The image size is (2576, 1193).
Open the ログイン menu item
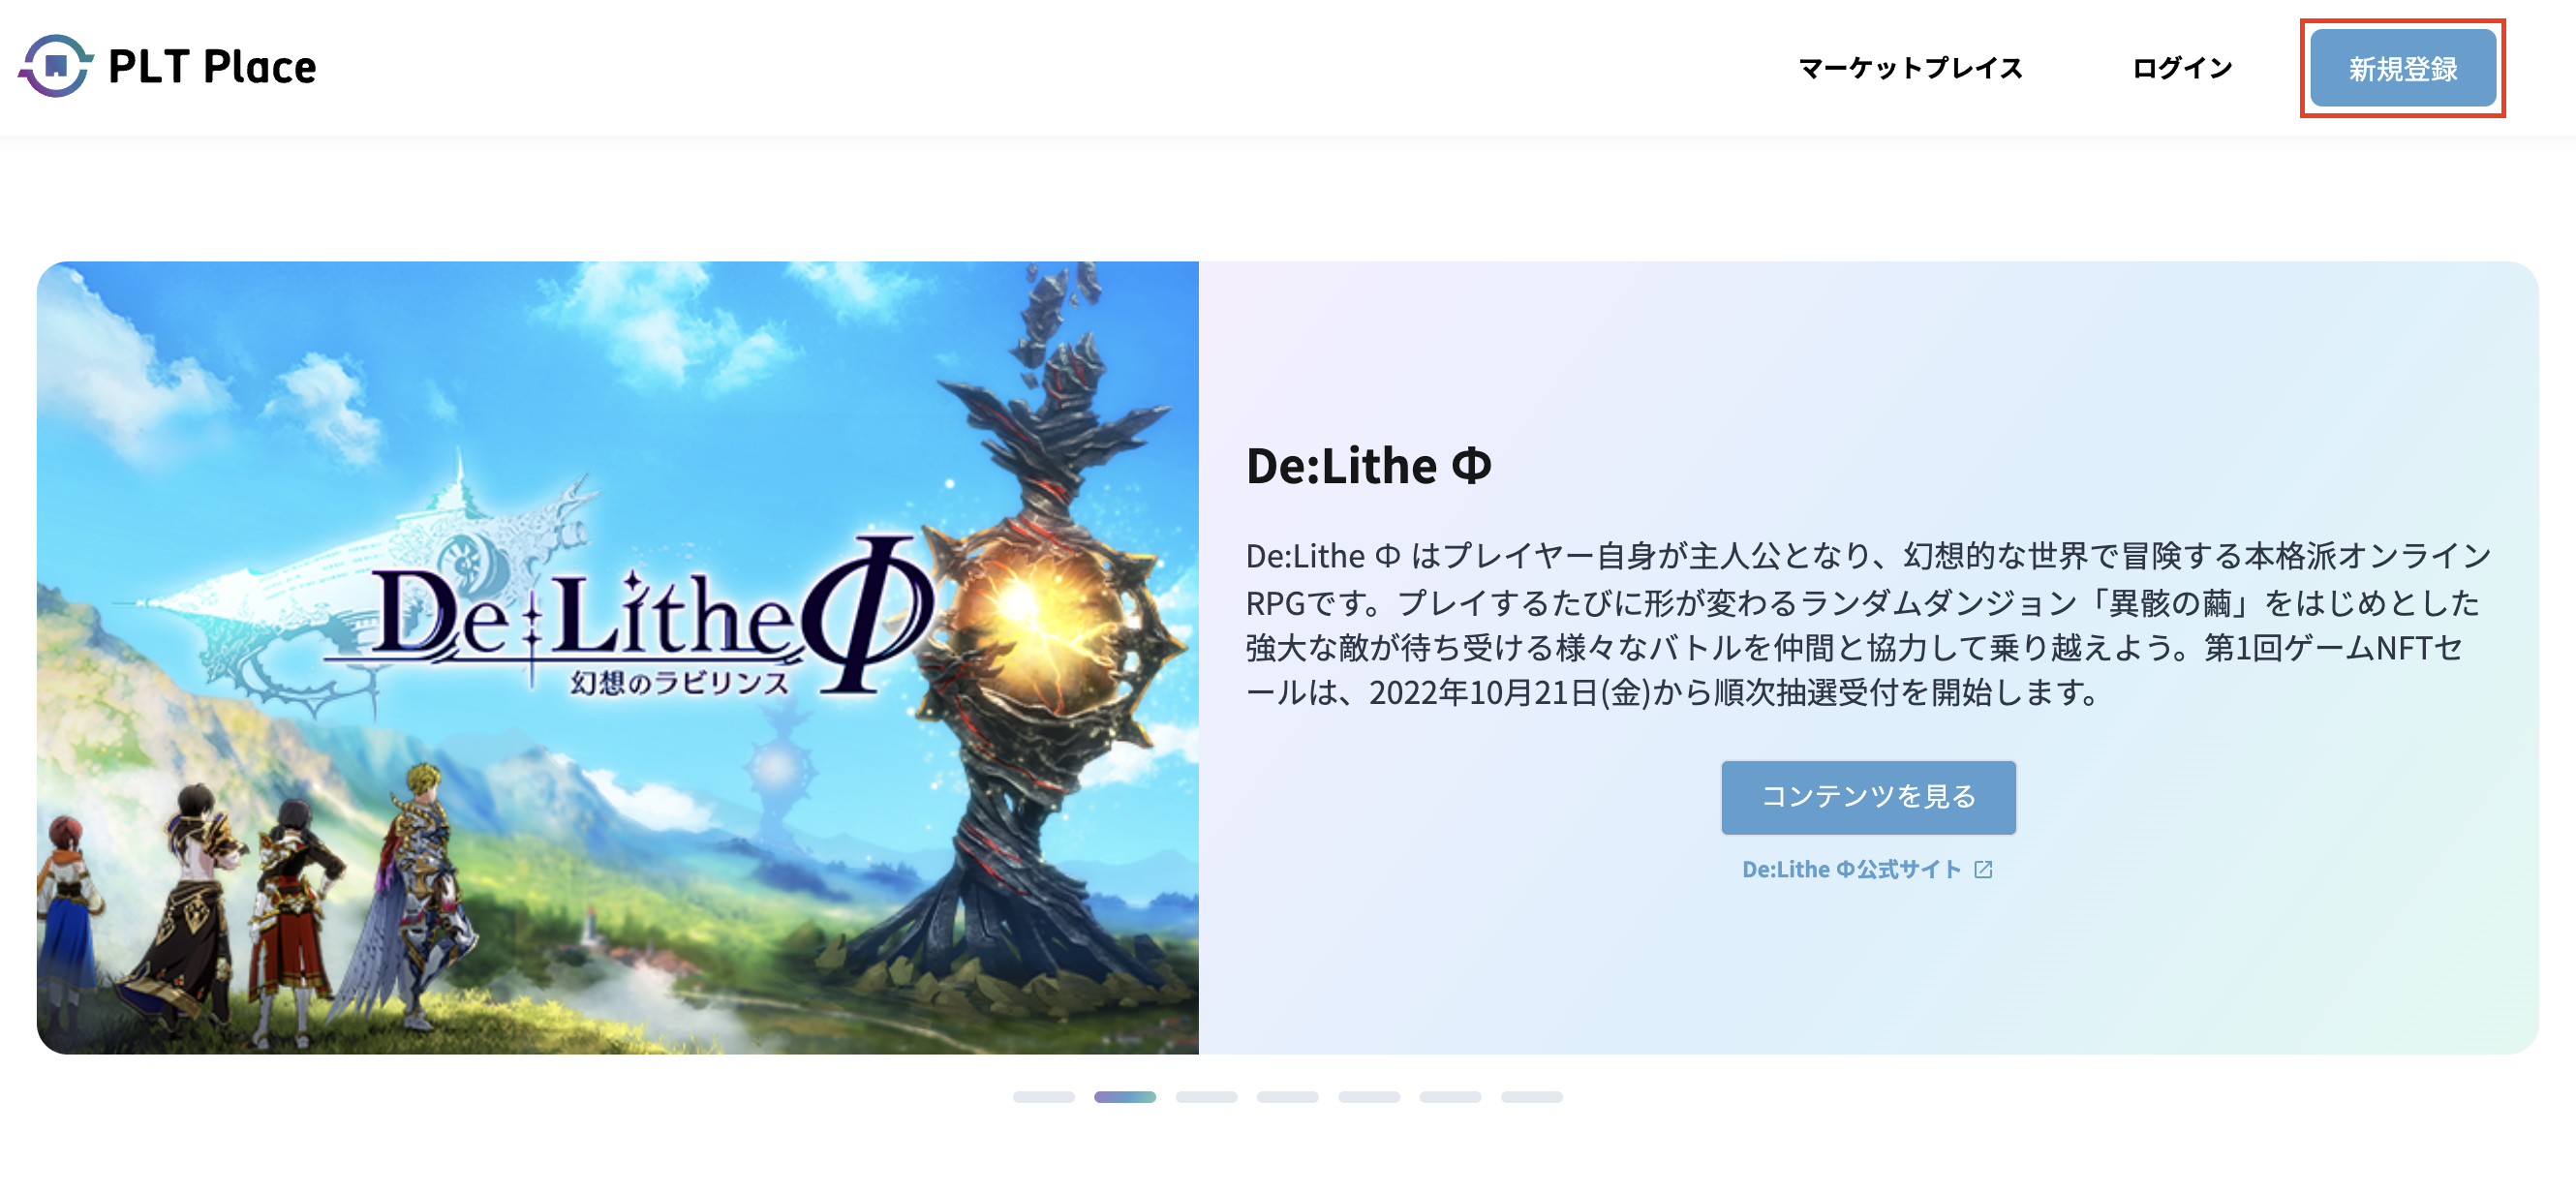point(2182,68)
